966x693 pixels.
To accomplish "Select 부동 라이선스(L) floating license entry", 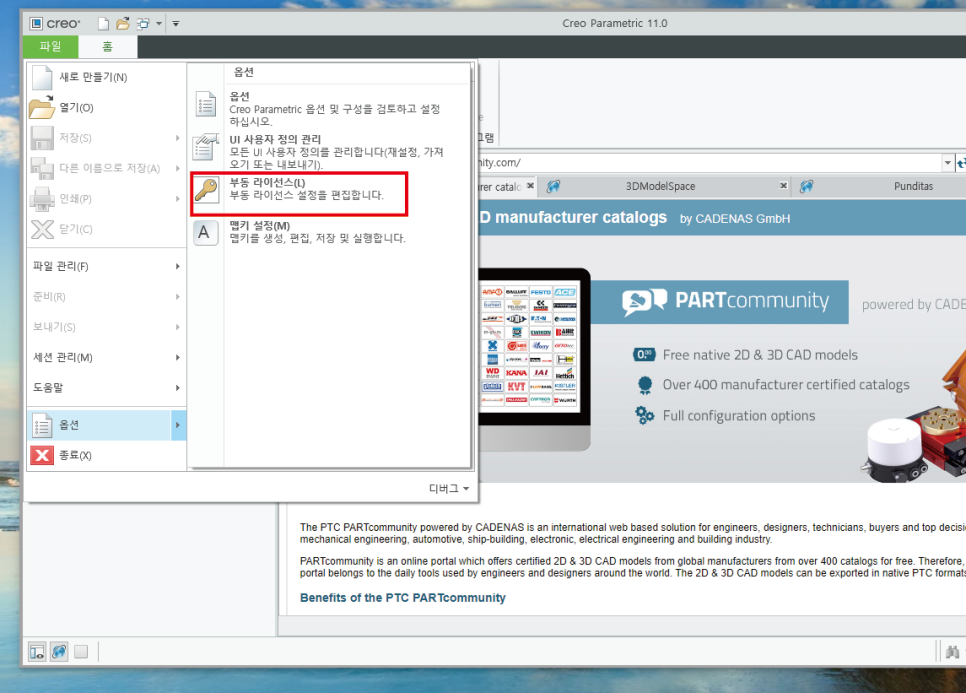I will 299,194.
